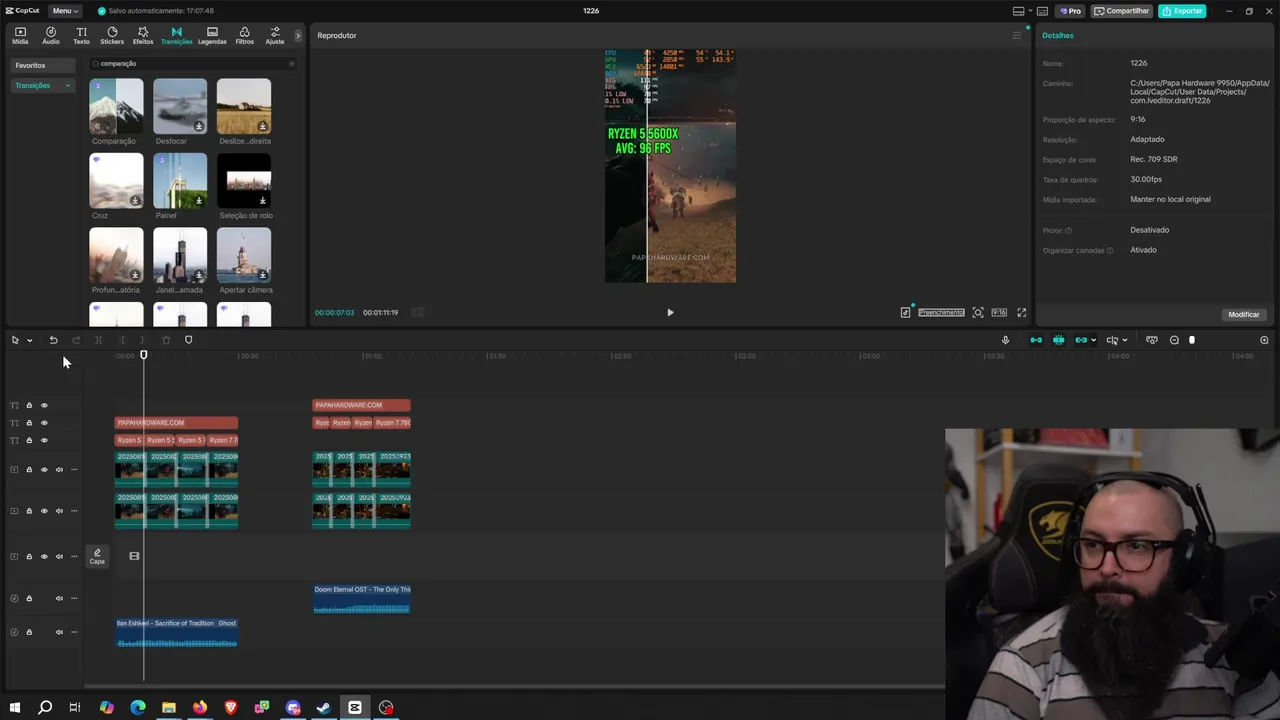Start voice recording with microphone icon
Image resolution: width=1280 pixels, height=720 pixels.
[x=1005, y=340]
